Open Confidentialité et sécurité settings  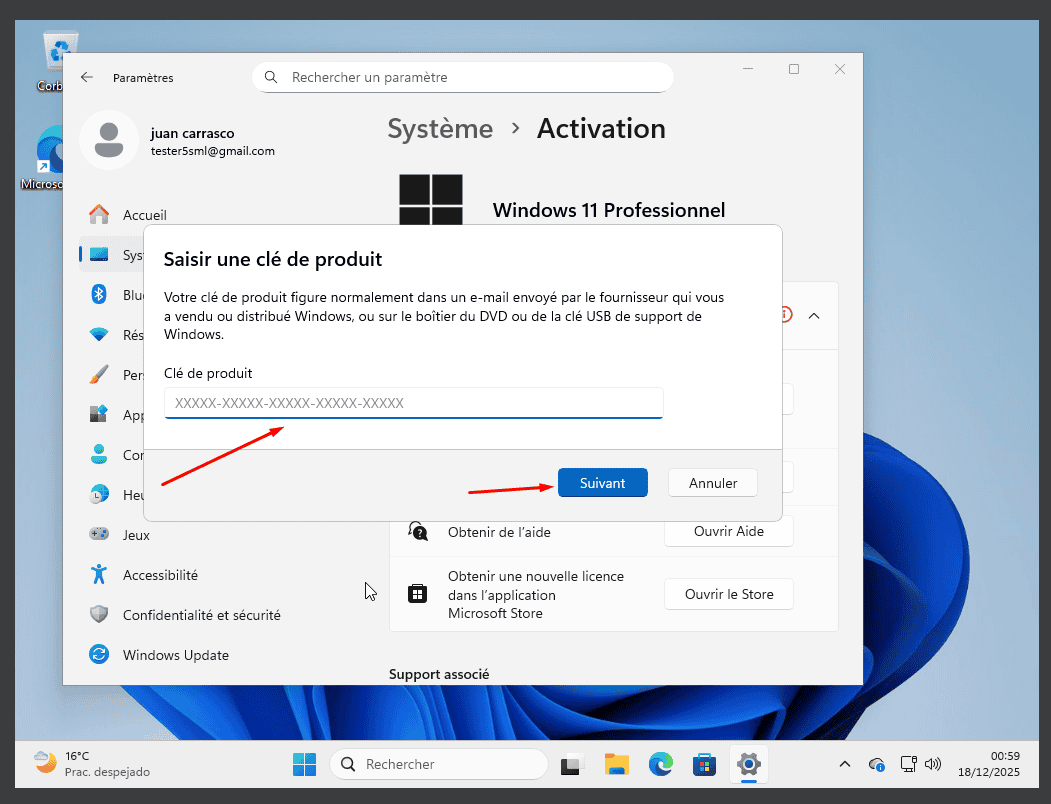[x=201, y=615]
